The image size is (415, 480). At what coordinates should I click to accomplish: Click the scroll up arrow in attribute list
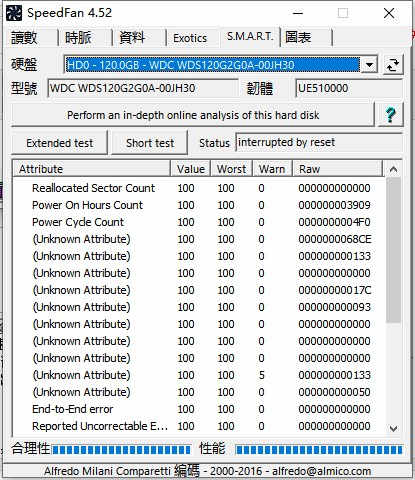click(393, 169)
